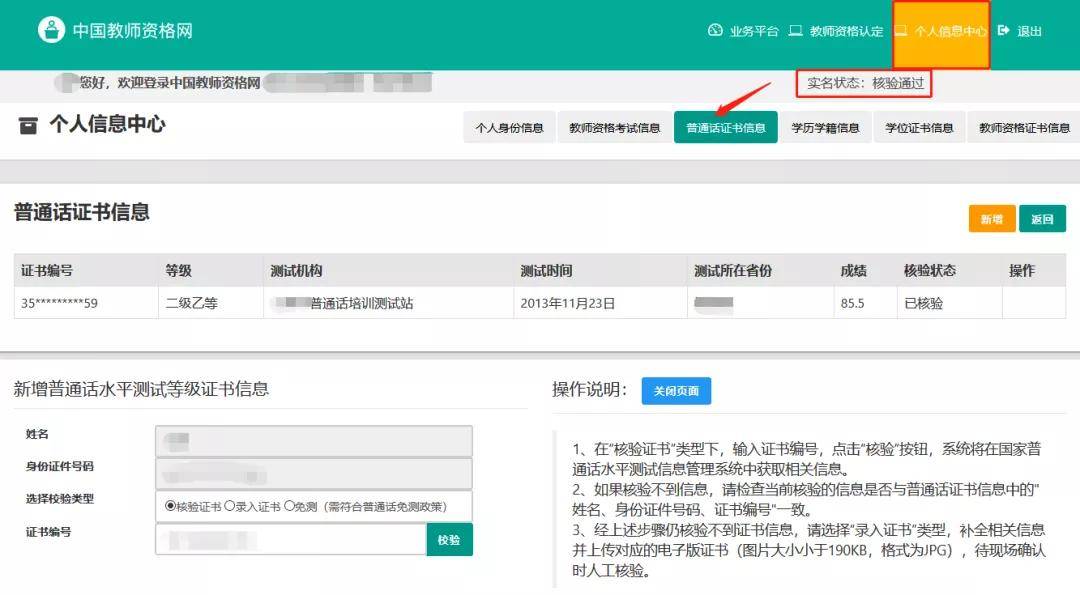Click the blue 关闭页面 button
The image size is (1080, 595).
tap(676, 391)
